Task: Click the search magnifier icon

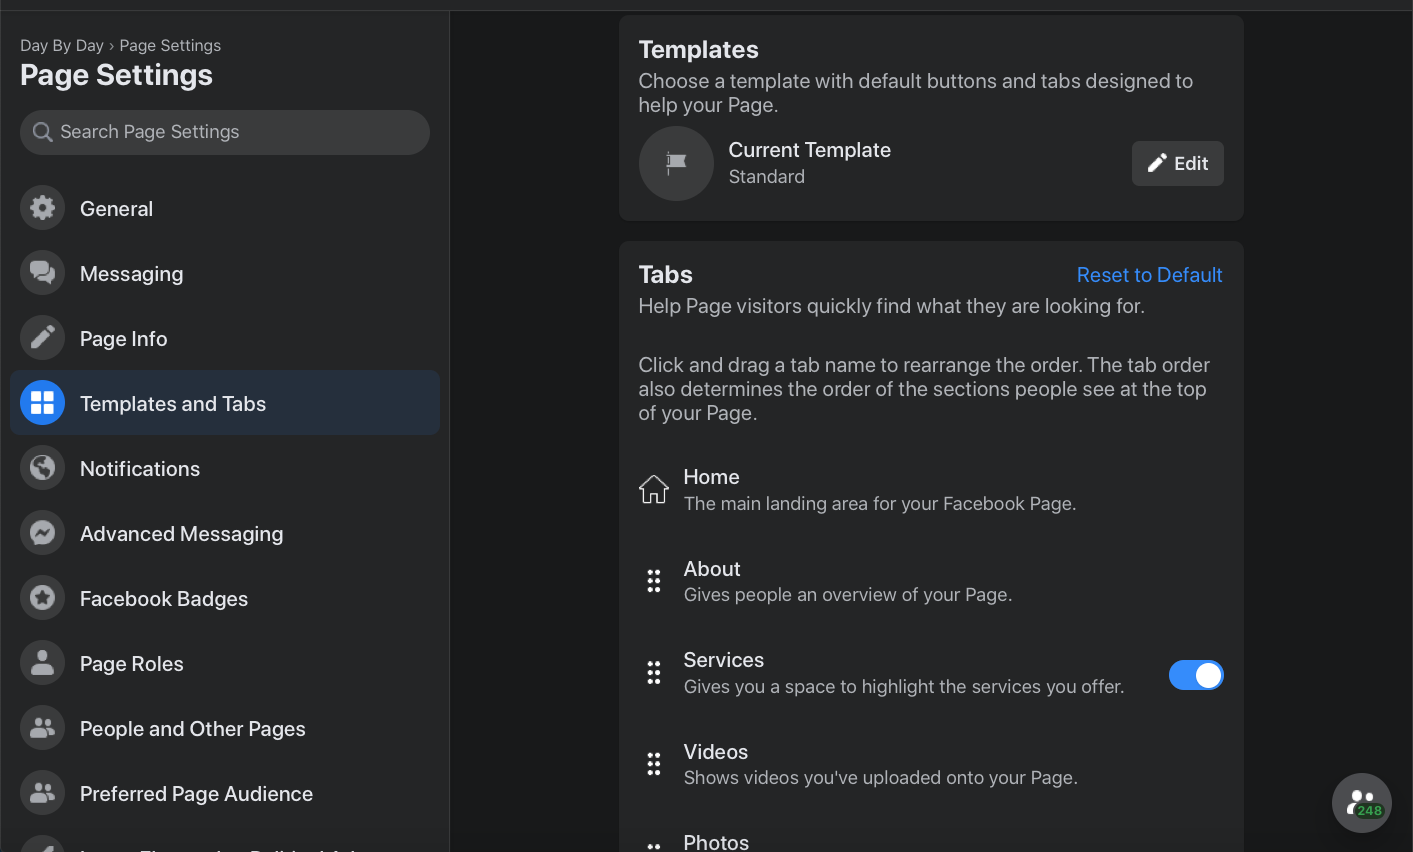Action: pos(42,132)
